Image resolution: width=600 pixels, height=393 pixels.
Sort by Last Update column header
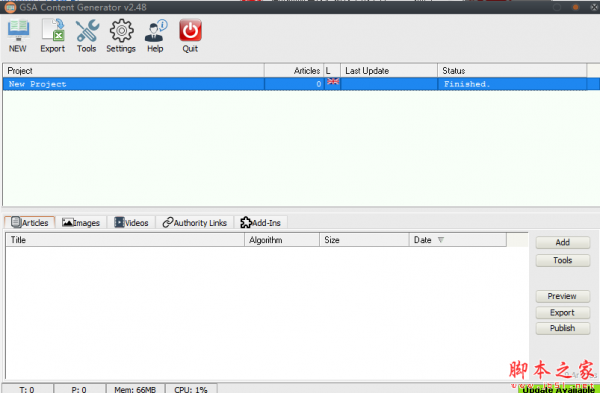point(389,71)
